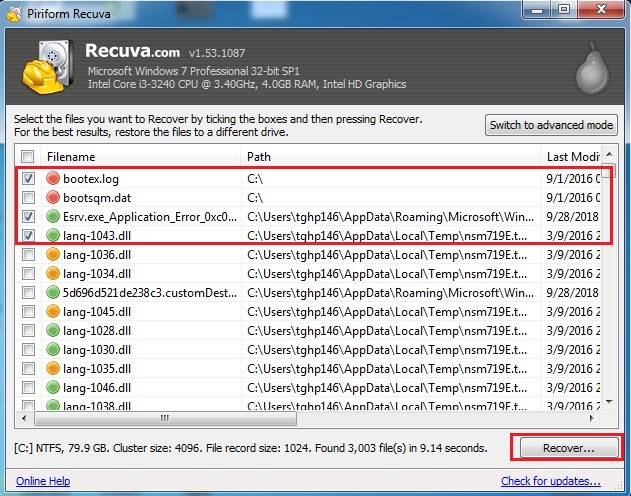Check the lang-1046.dll checkbox
The image size is (631, 496).
28,388
